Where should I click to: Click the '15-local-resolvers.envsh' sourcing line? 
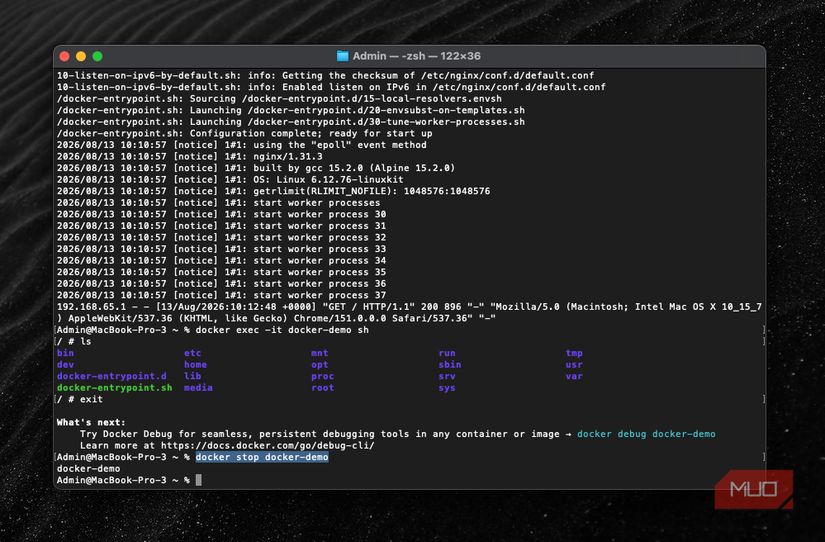279,98
